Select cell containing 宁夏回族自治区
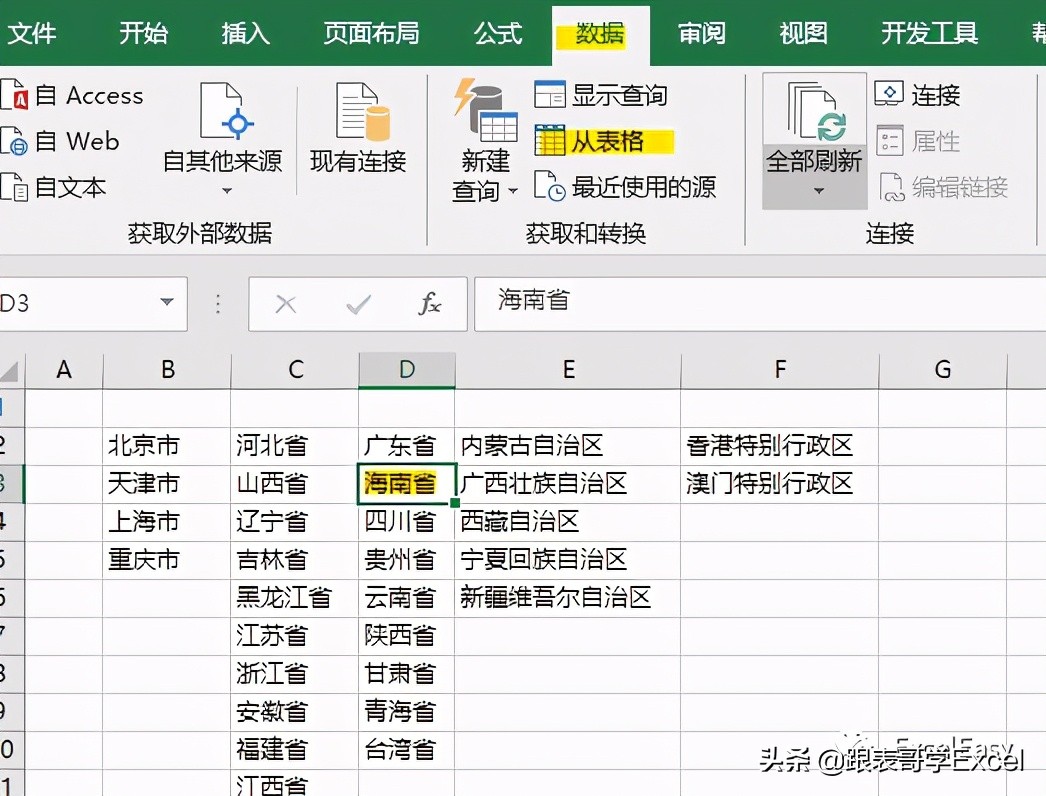Image resolution: width=1046 pixels, height=796 pixels. (x=568, y=560)
